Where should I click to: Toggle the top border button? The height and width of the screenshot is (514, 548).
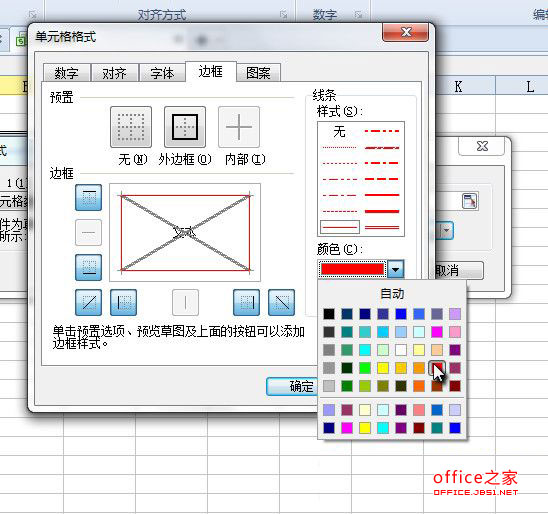click(88, 197)
